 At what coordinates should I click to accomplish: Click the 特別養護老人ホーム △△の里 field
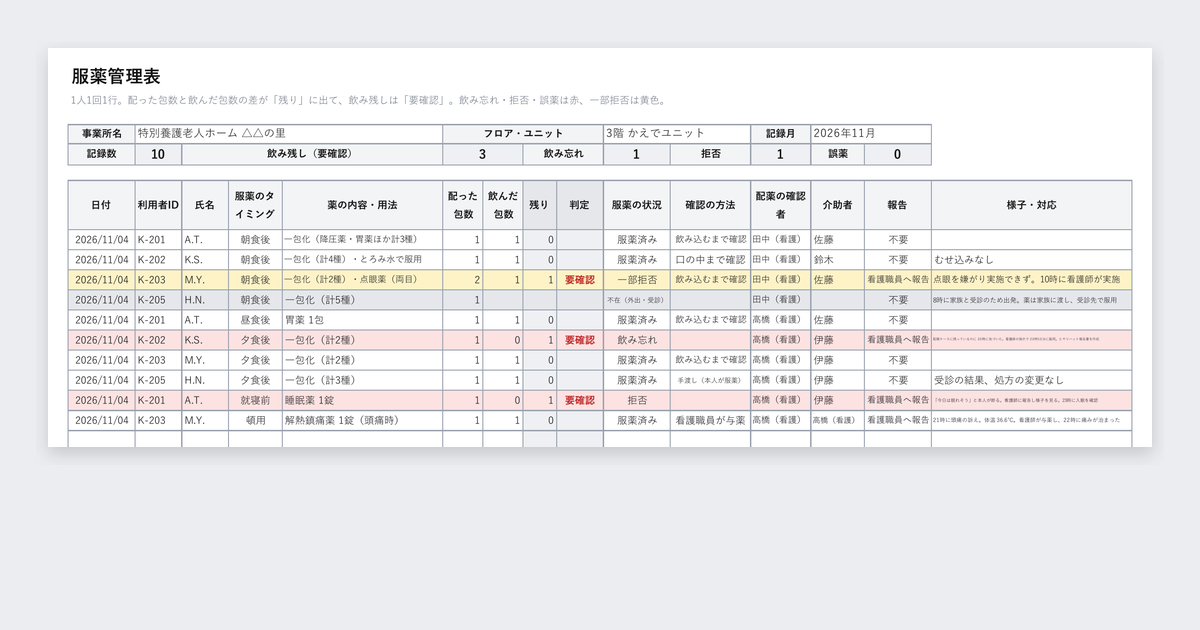point(289,134)
